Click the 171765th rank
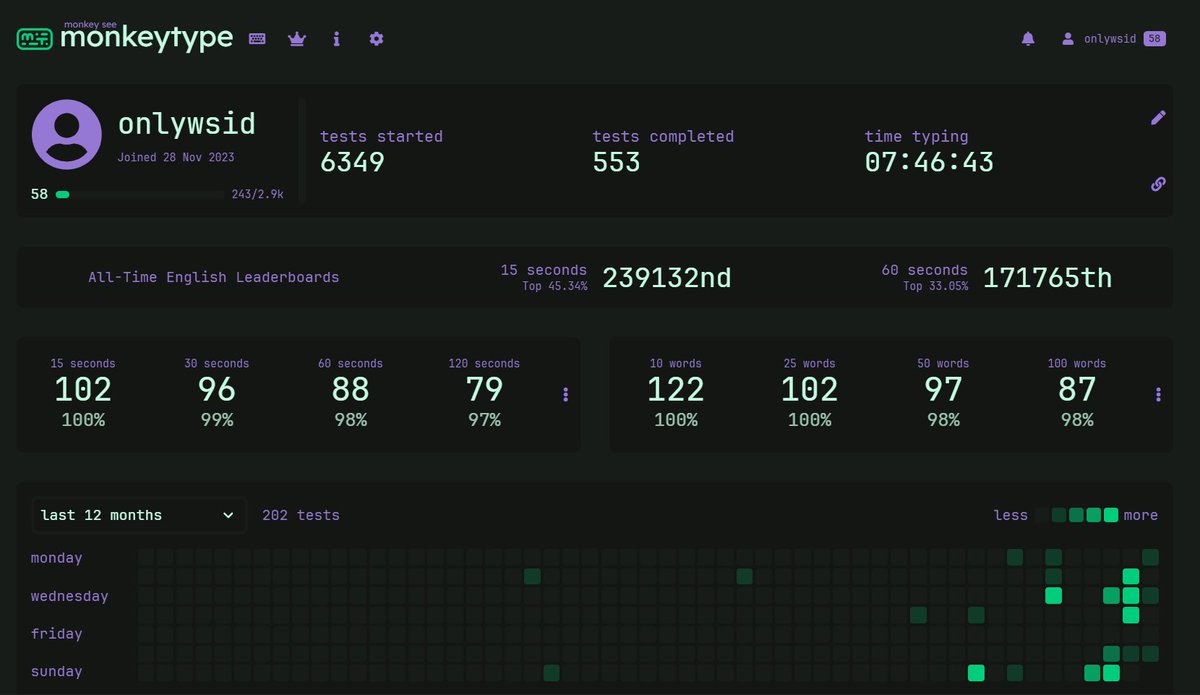The width and height of the screenshot is (1200, 695). (x=1047, y=277)
